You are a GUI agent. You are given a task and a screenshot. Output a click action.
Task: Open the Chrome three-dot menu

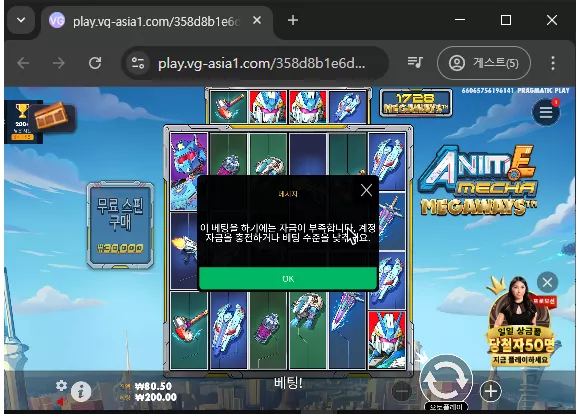tap(553, 63)
